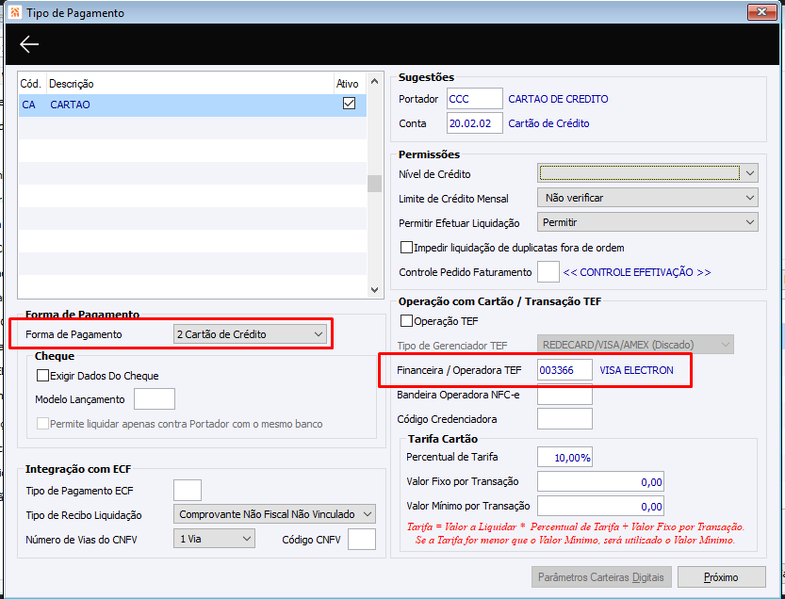
Task: Open Permitir Efetuar Liquidação dropdown
Action: [648, 222]
